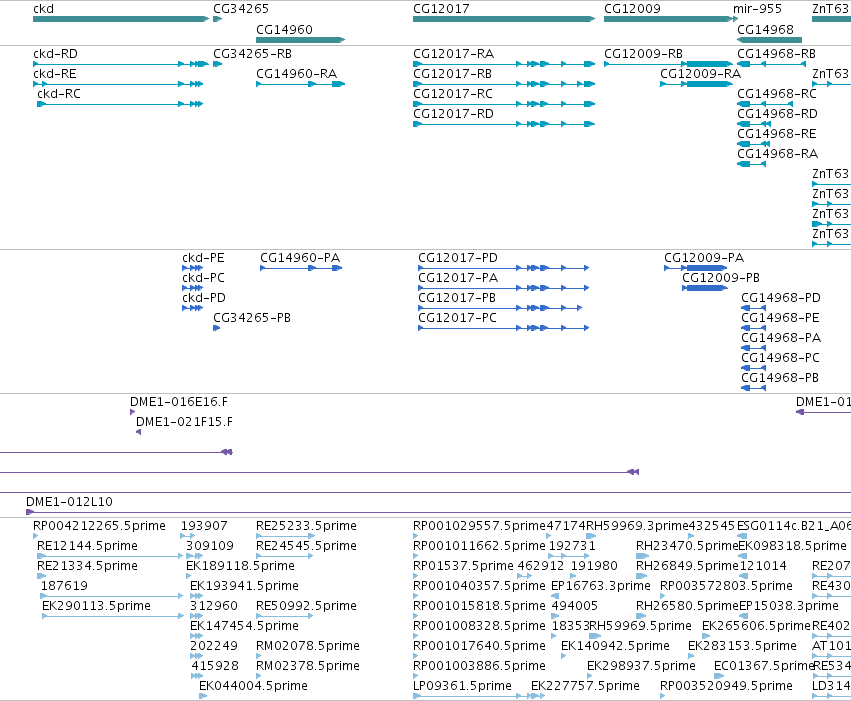Select transcript CG12017-RC
This screenshot has height=701, width=851.
453,94
